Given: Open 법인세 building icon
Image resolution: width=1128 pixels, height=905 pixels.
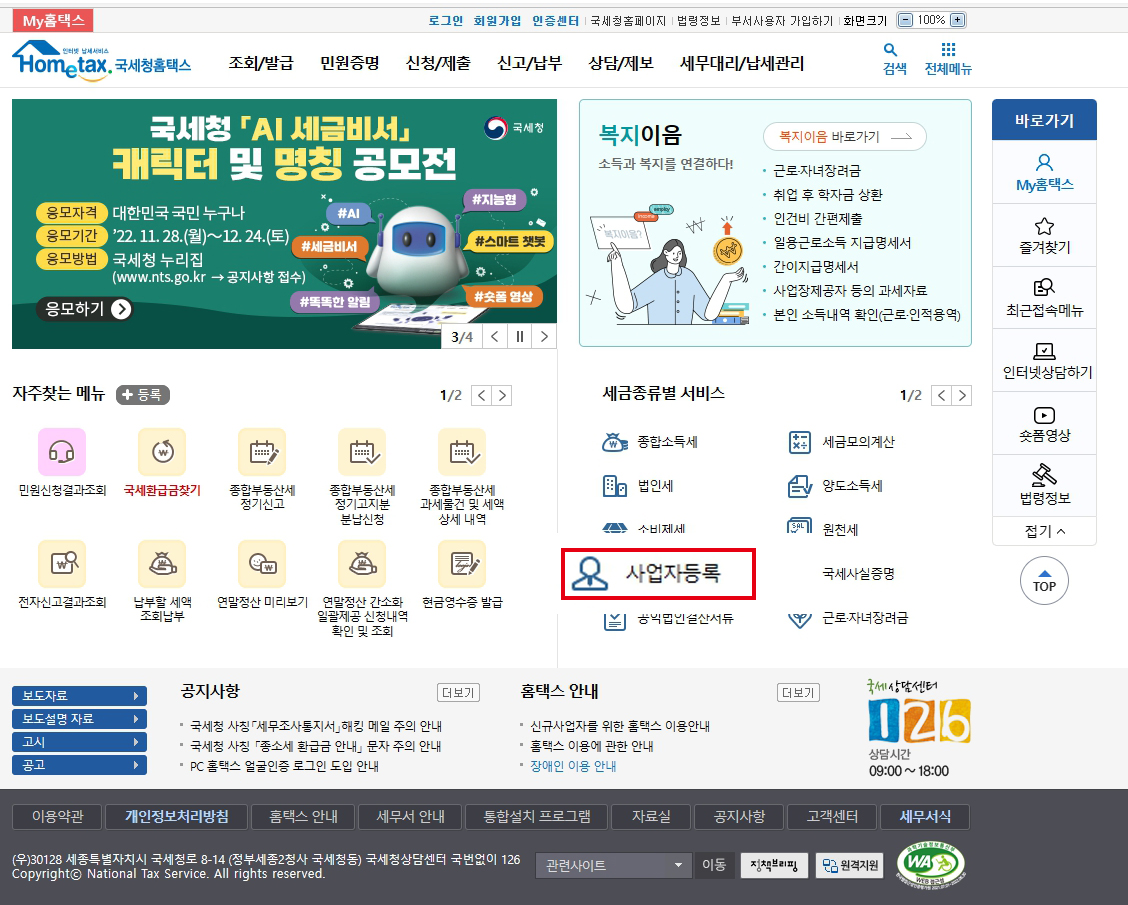Looking at the screenshot, I should pos(615,486).
